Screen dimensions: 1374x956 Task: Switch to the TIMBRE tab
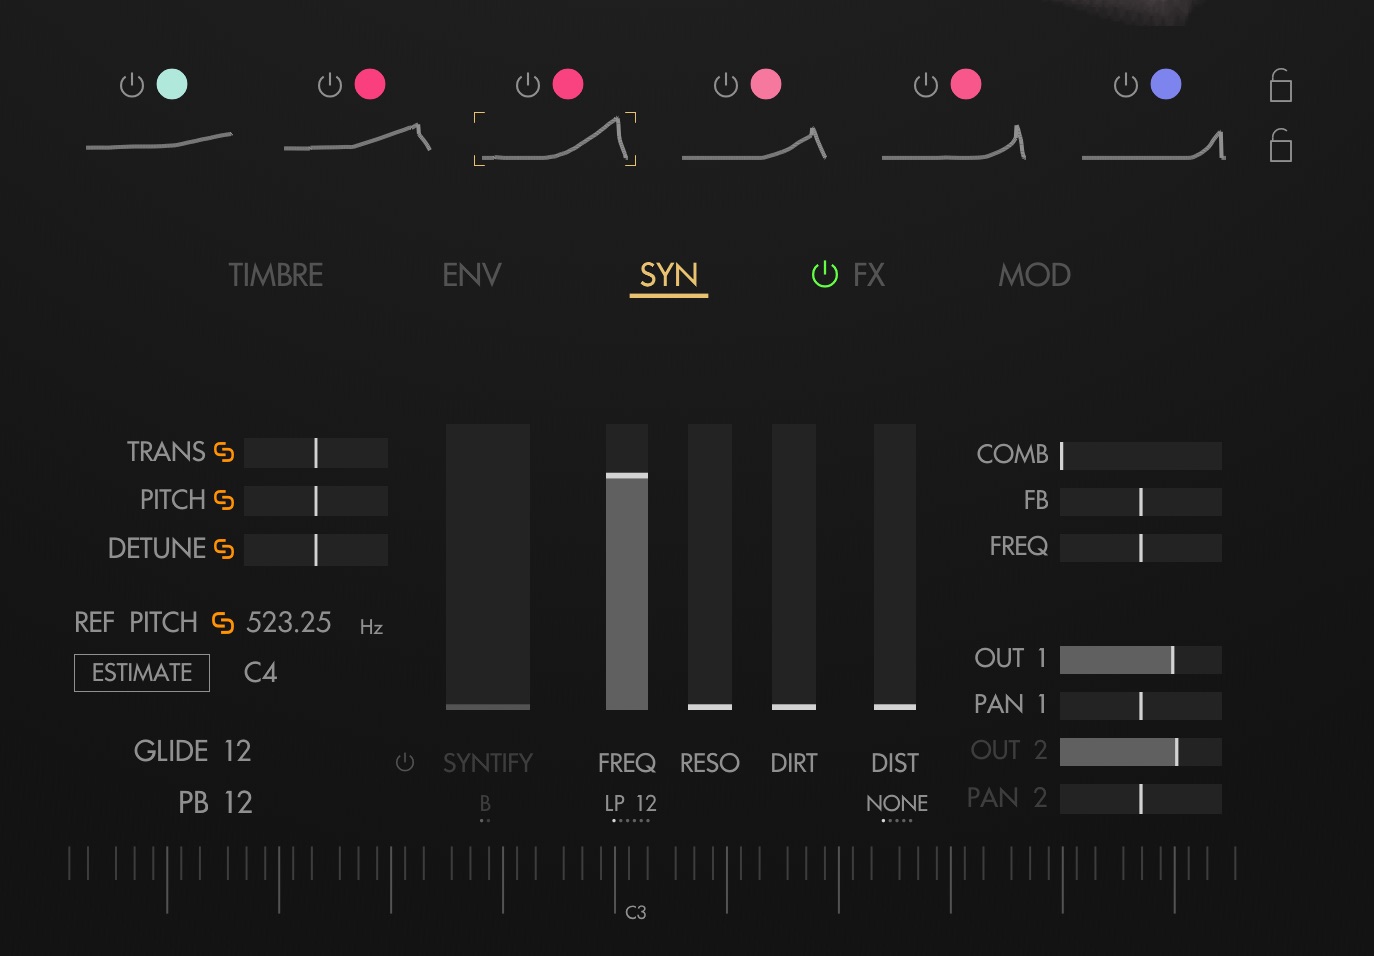[x=276, y=275]
